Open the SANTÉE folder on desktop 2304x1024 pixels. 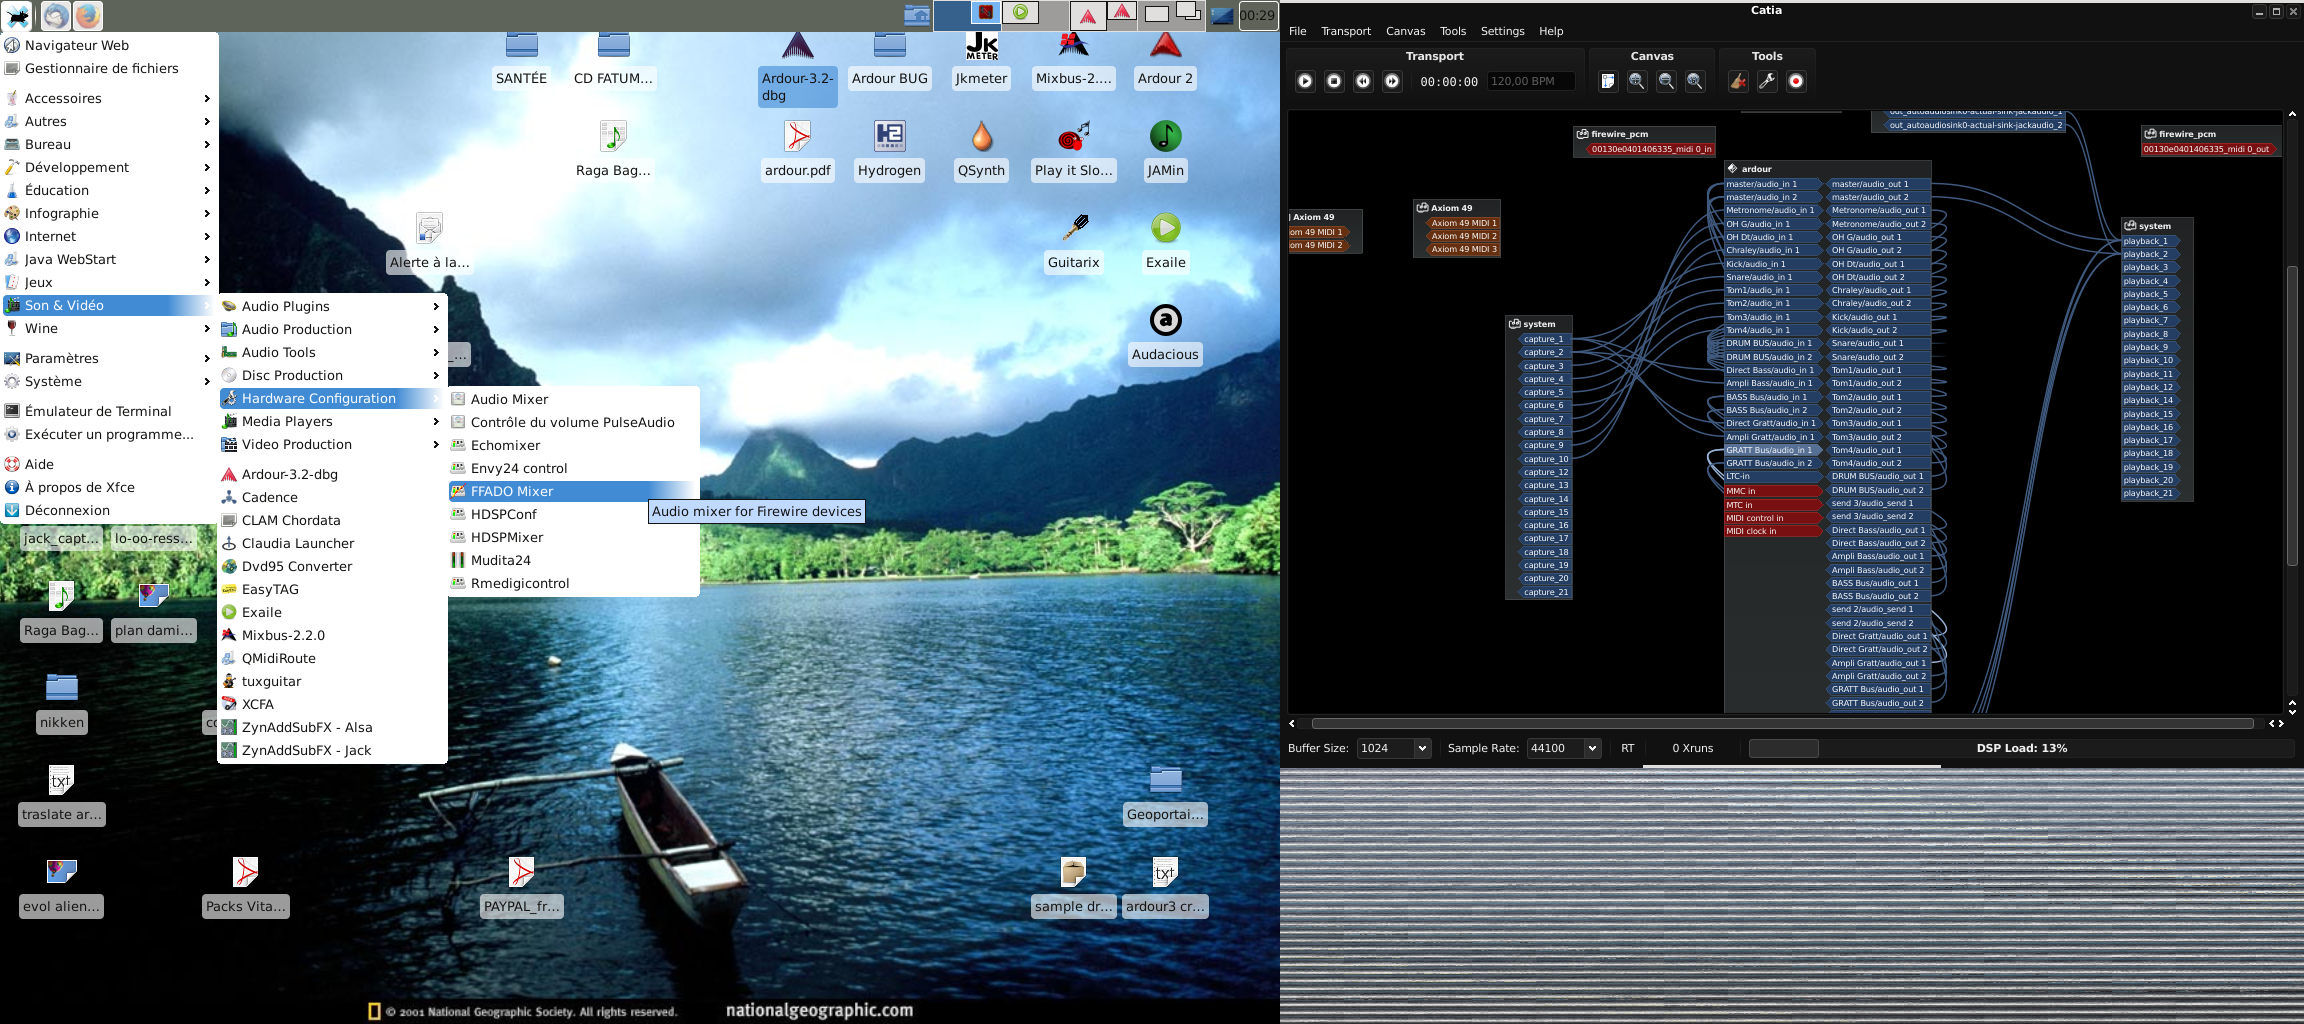click(x=521, y=59)
